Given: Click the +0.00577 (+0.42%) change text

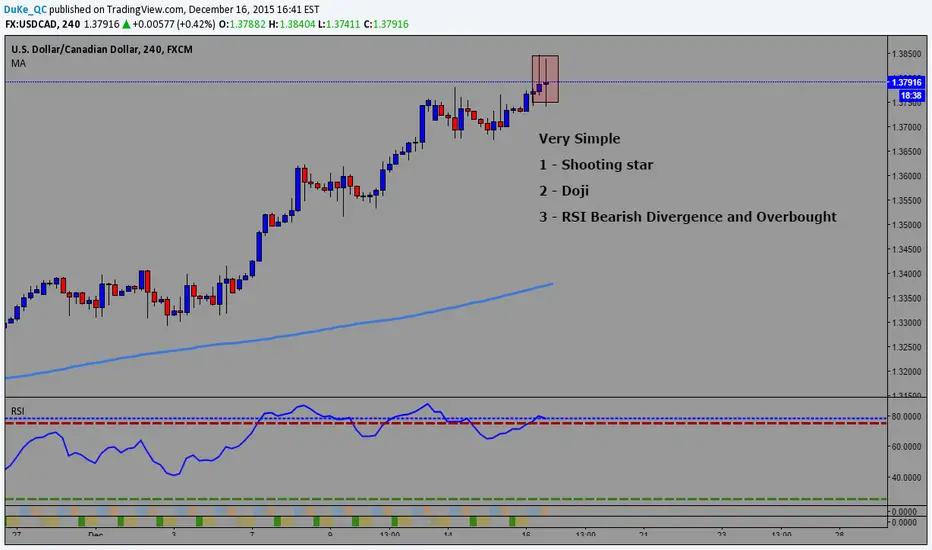Looking at the screenshot, I should tap(174, 24).
